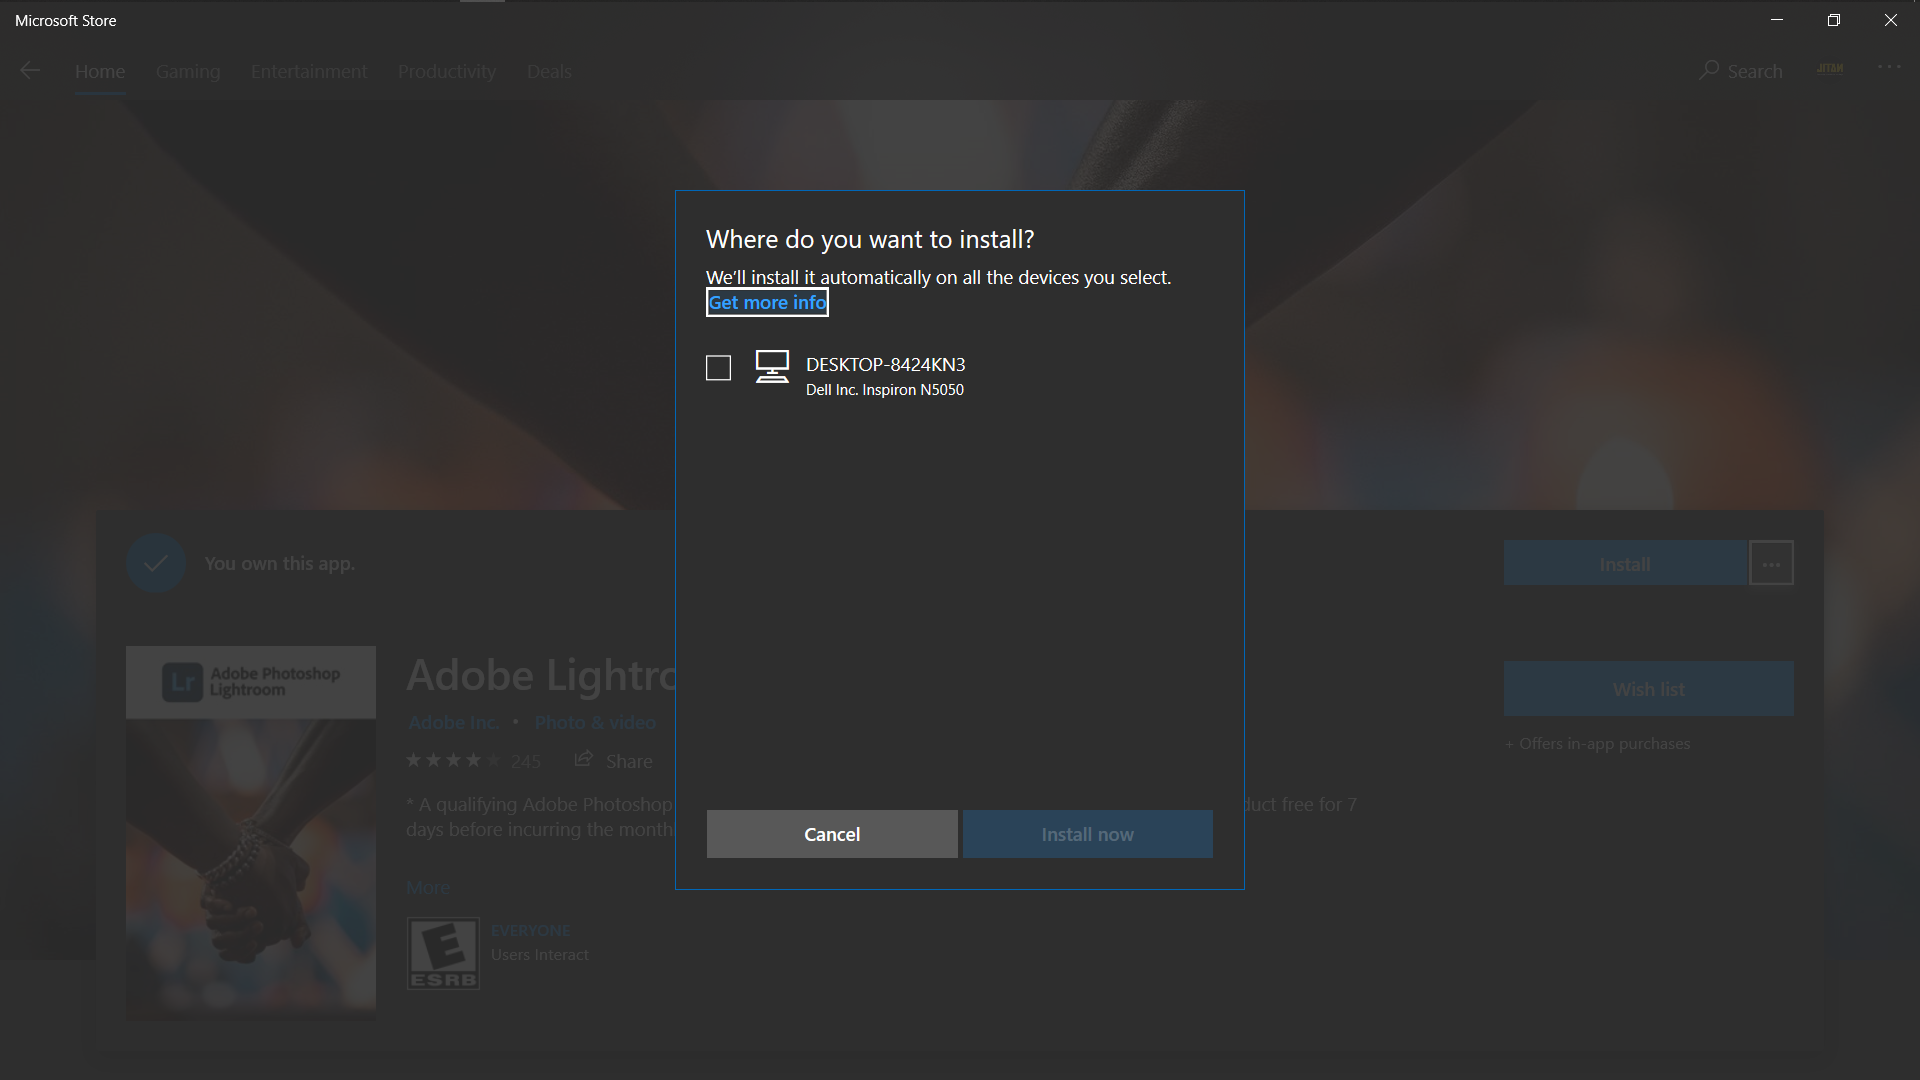Click the star rating with 245 reviews

[473, 761]
